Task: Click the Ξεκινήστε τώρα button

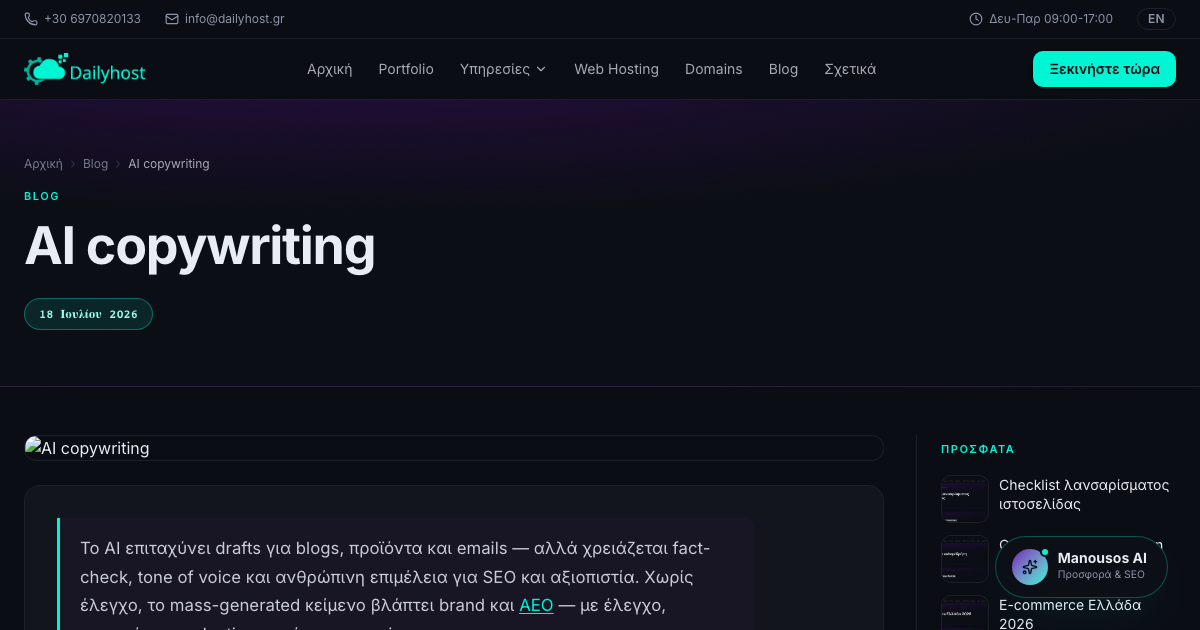Action: [x=1104, y=69]
